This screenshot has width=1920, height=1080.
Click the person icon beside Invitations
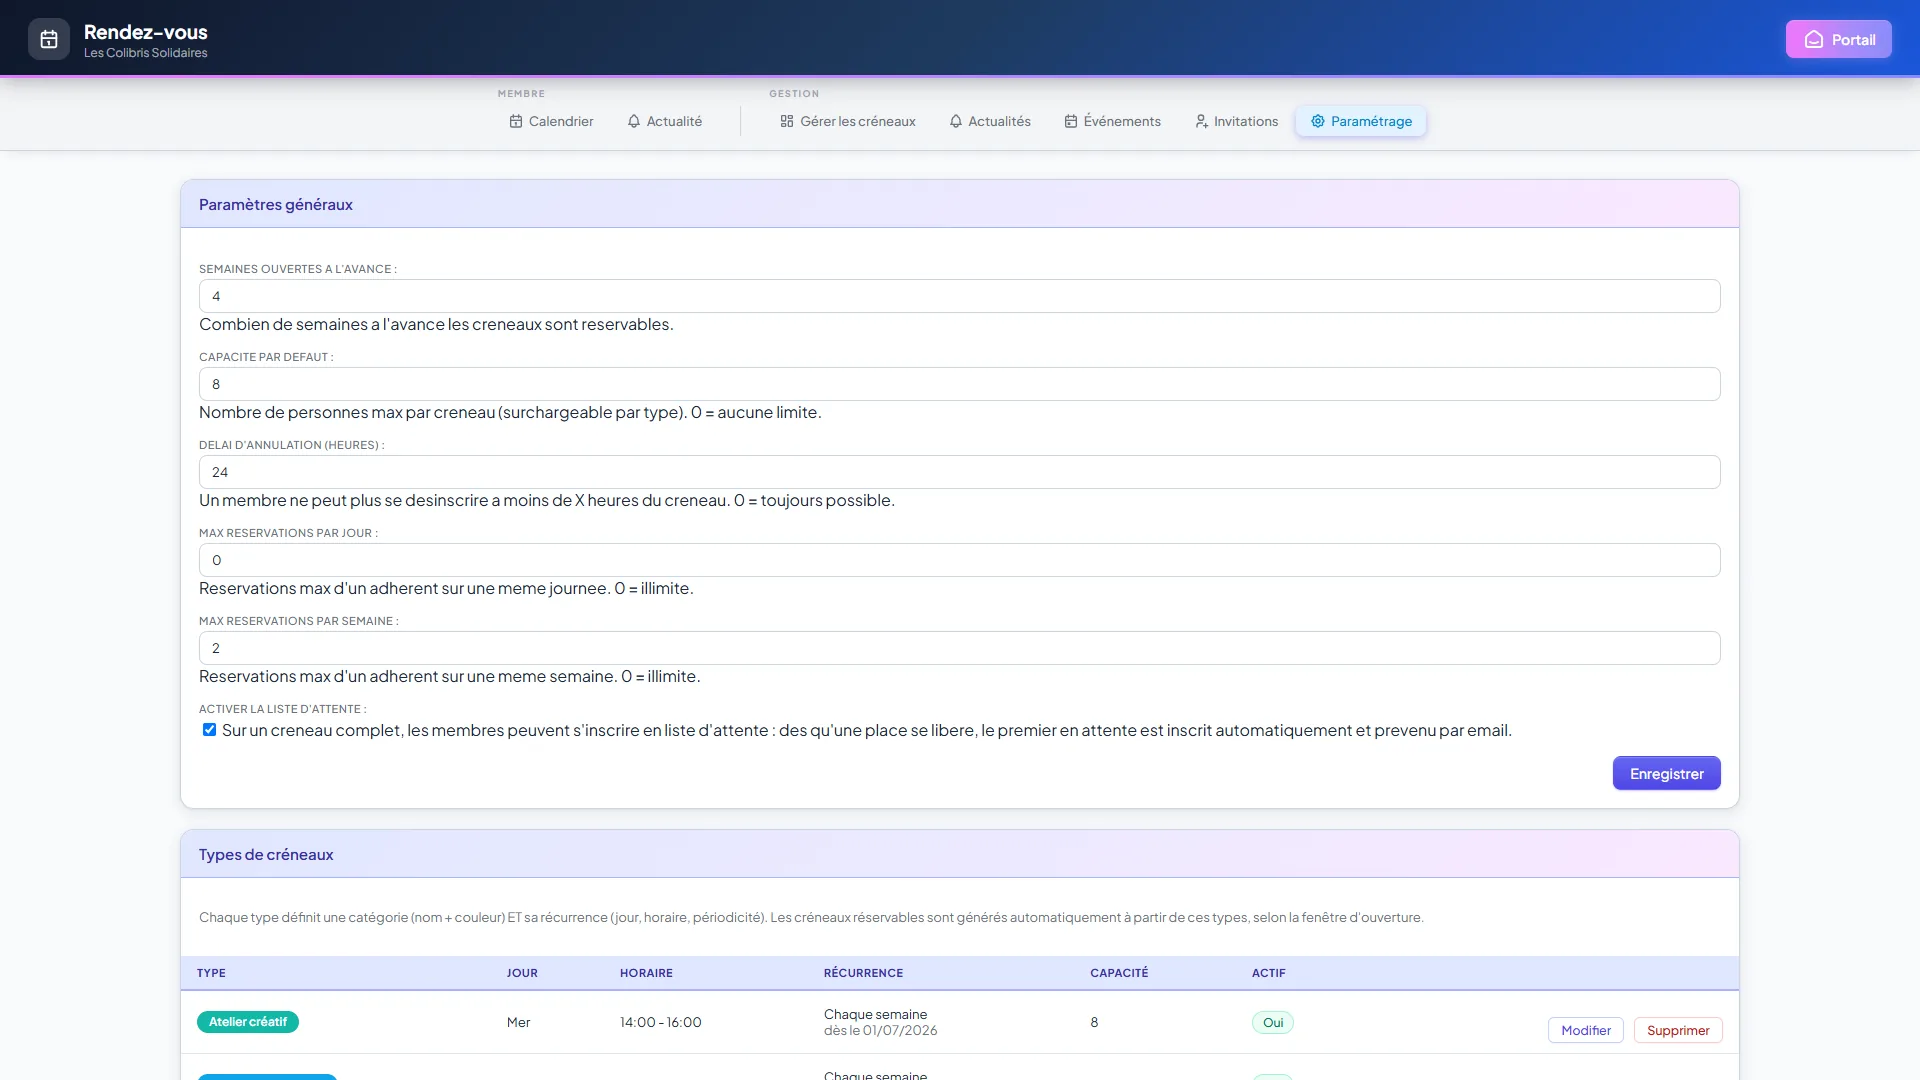[1202, 121]
